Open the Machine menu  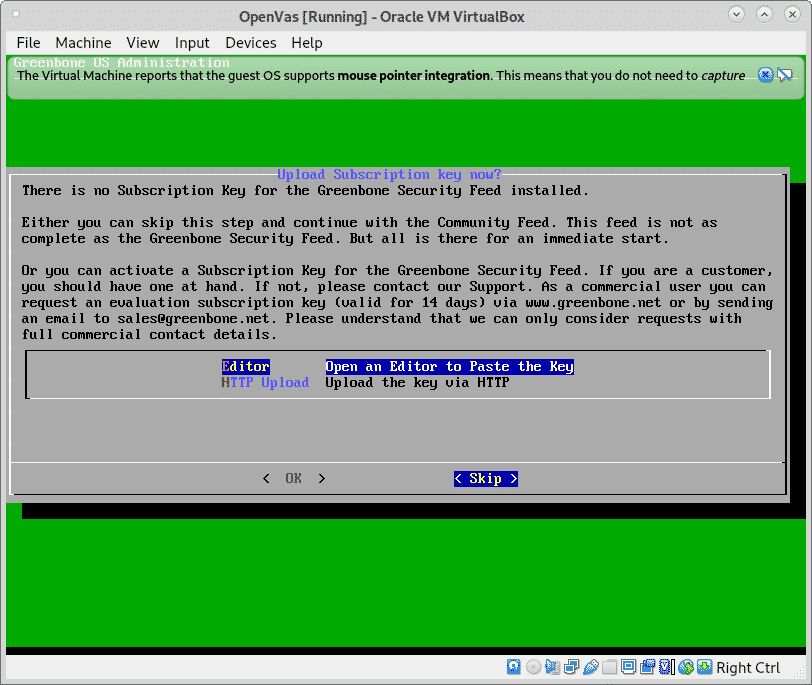[x=83, y=42]
